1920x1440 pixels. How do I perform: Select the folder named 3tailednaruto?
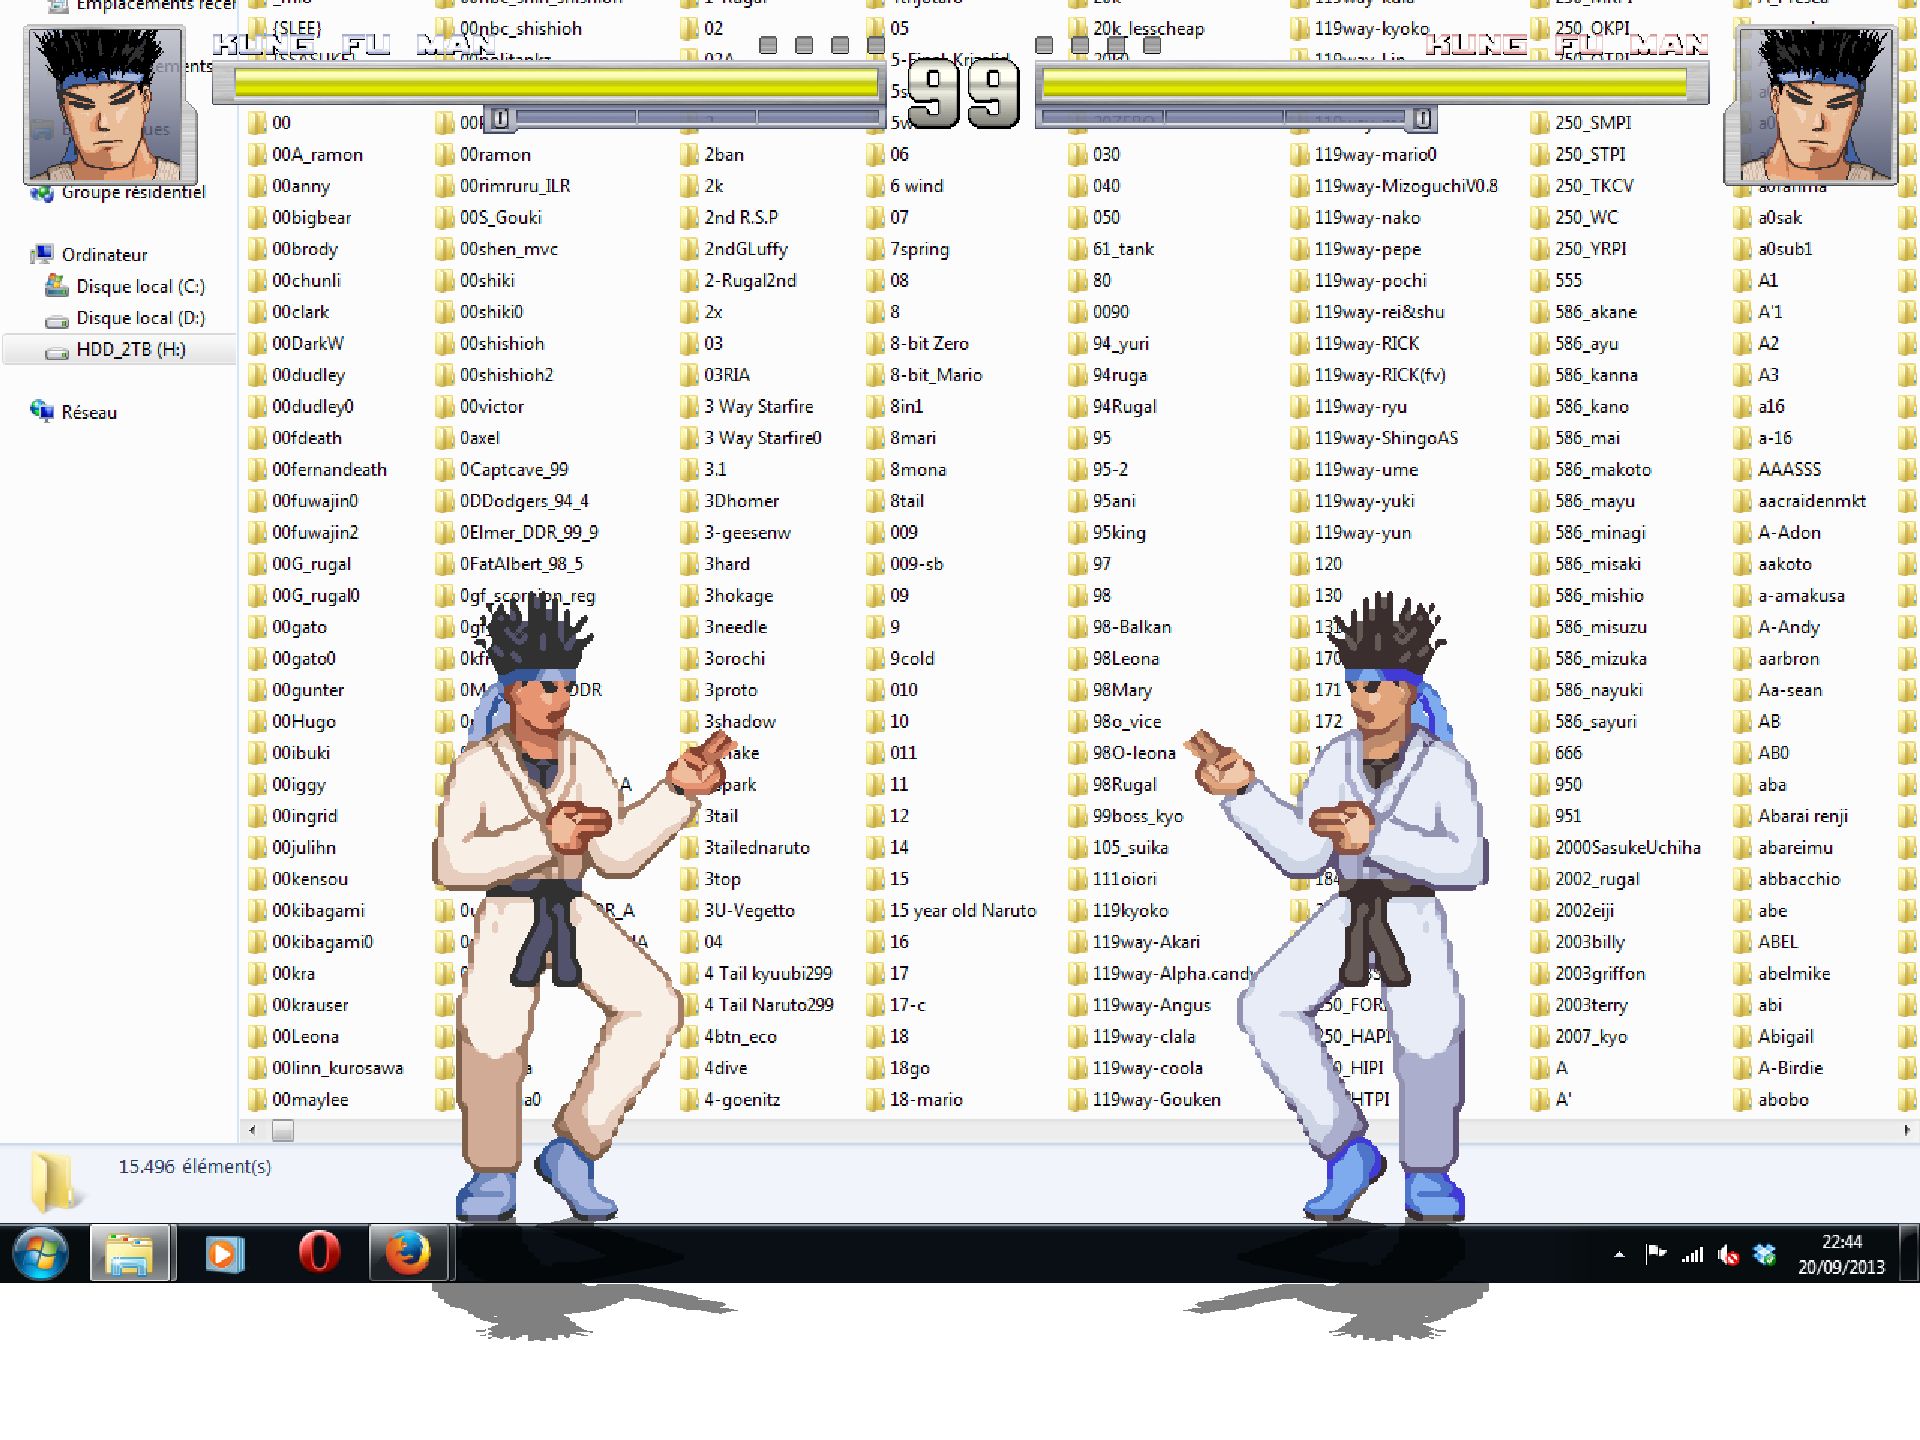point(757,848)
